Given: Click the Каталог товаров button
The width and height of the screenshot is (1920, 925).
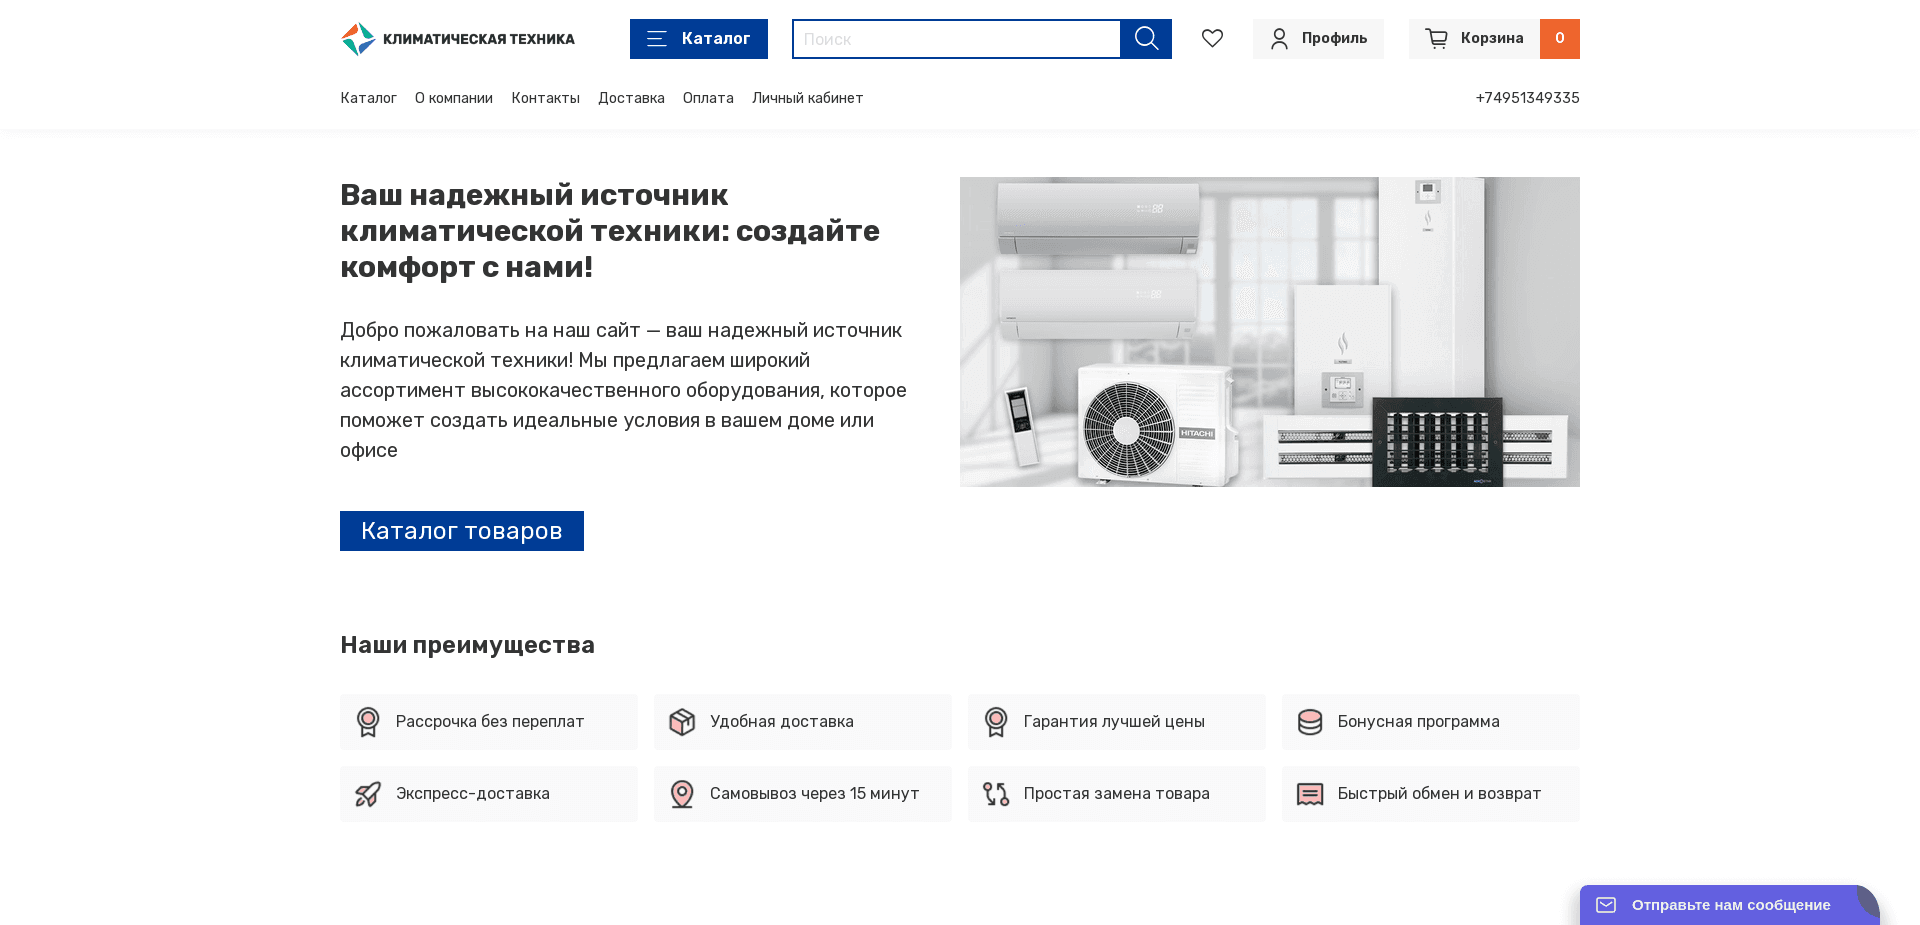Looking at the screenshot, I should (461, 531).
